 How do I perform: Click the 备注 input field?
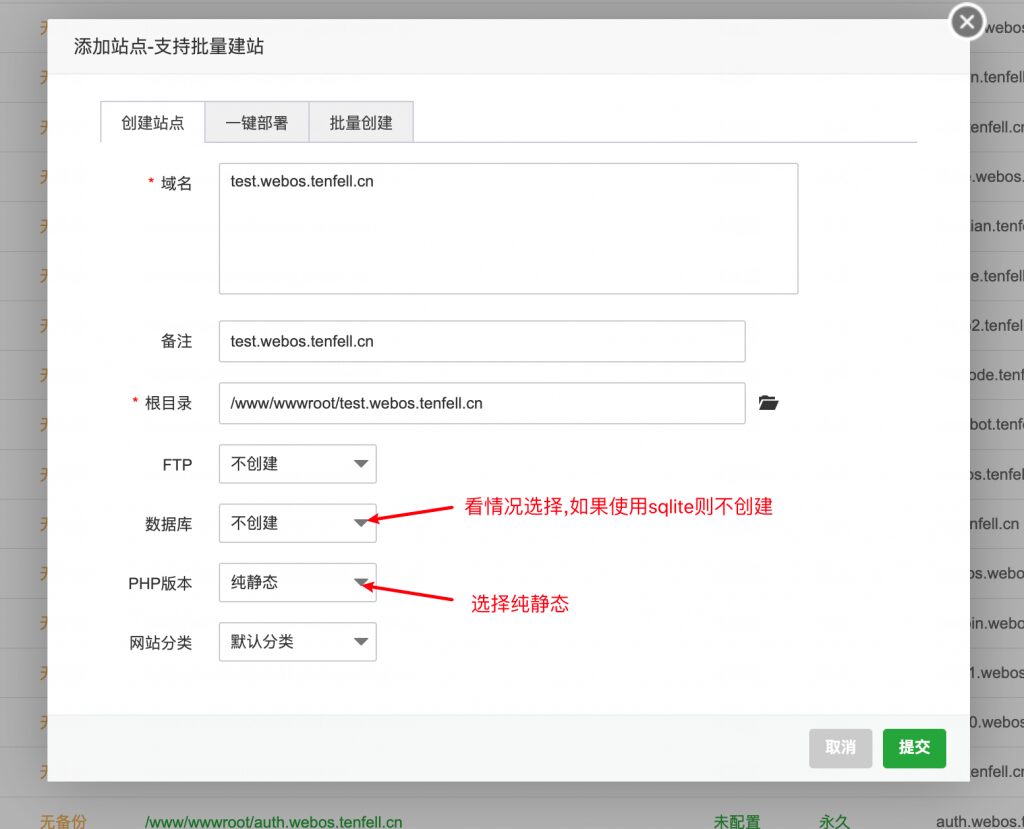(482, 341)
